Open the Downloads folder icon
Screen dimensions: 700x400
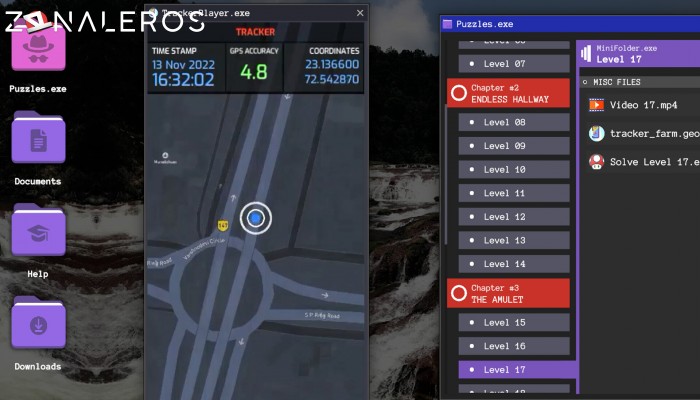(x=38, y=323)
